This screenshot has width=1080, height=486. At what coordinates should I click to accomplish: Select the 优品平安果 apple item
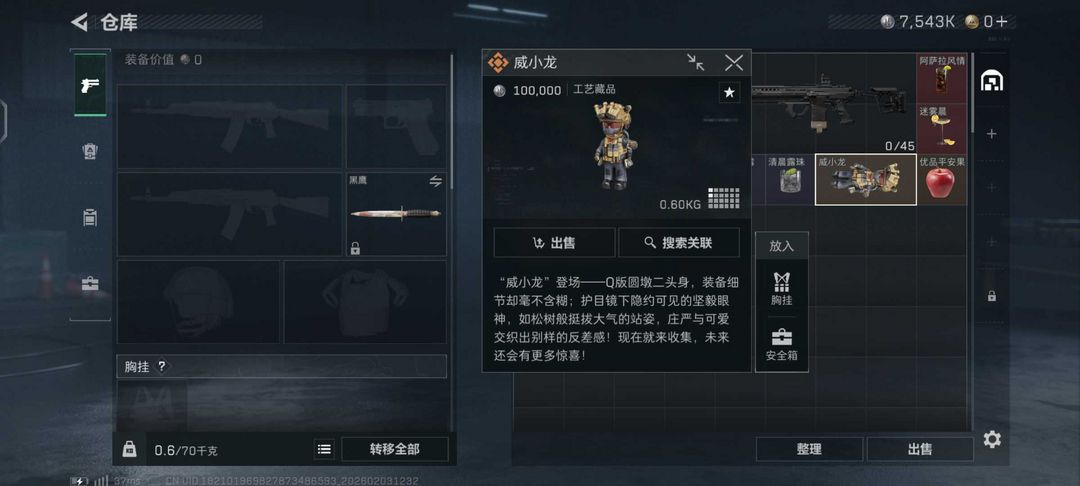(x=942, y=180)
